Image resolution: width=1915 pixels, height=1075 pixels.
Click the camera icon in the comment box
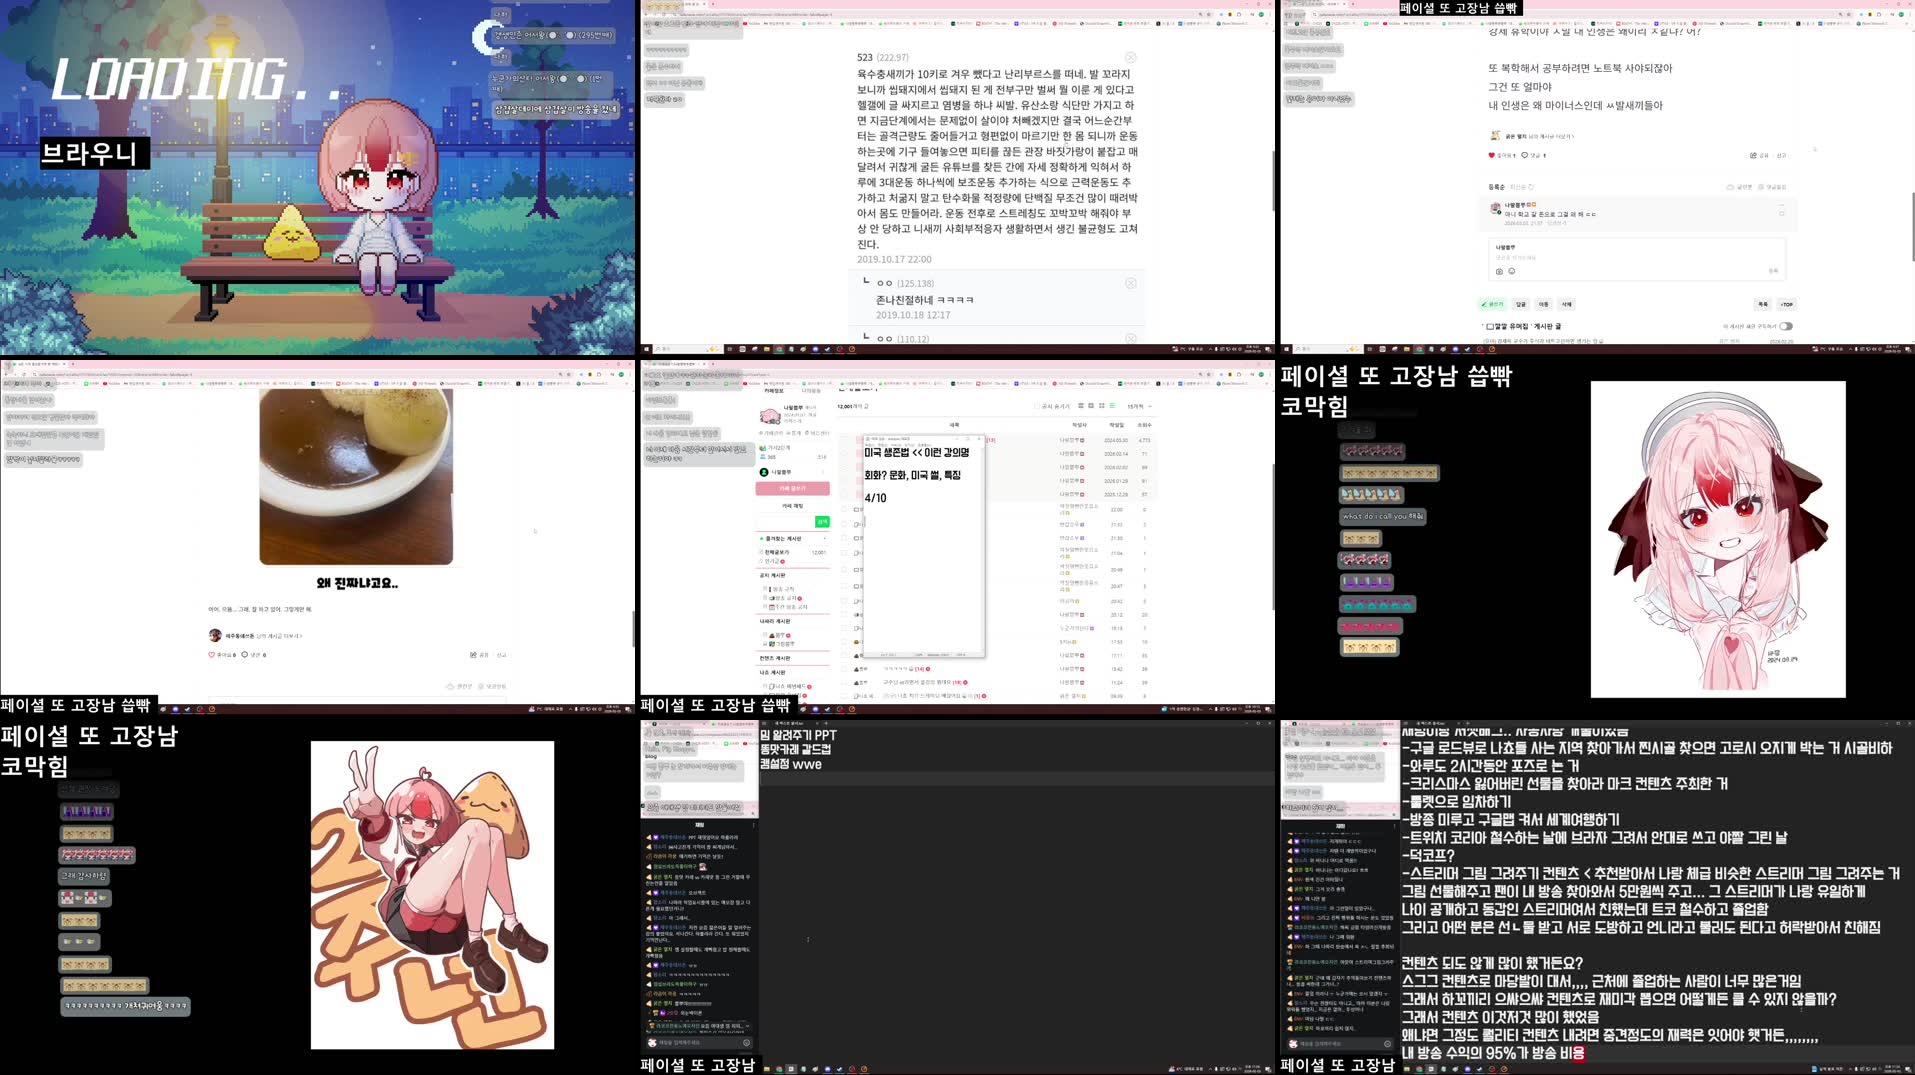1498,271
